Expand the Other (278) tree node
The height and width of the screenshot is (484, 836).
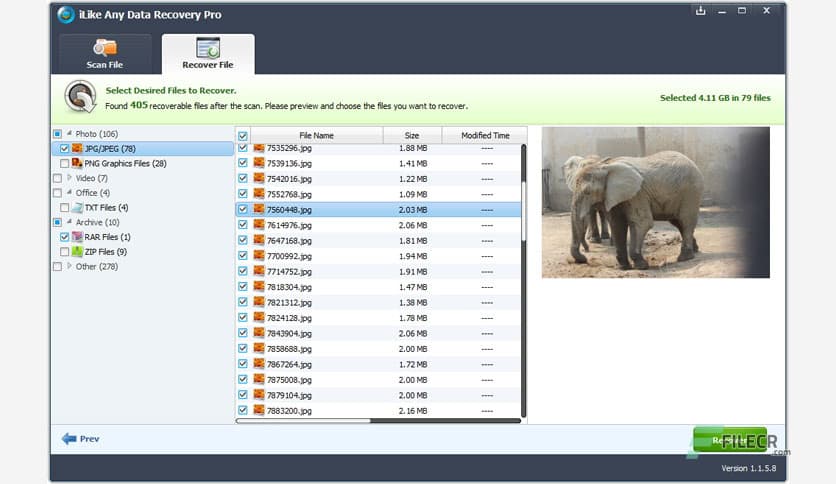[x=69, y=265]
